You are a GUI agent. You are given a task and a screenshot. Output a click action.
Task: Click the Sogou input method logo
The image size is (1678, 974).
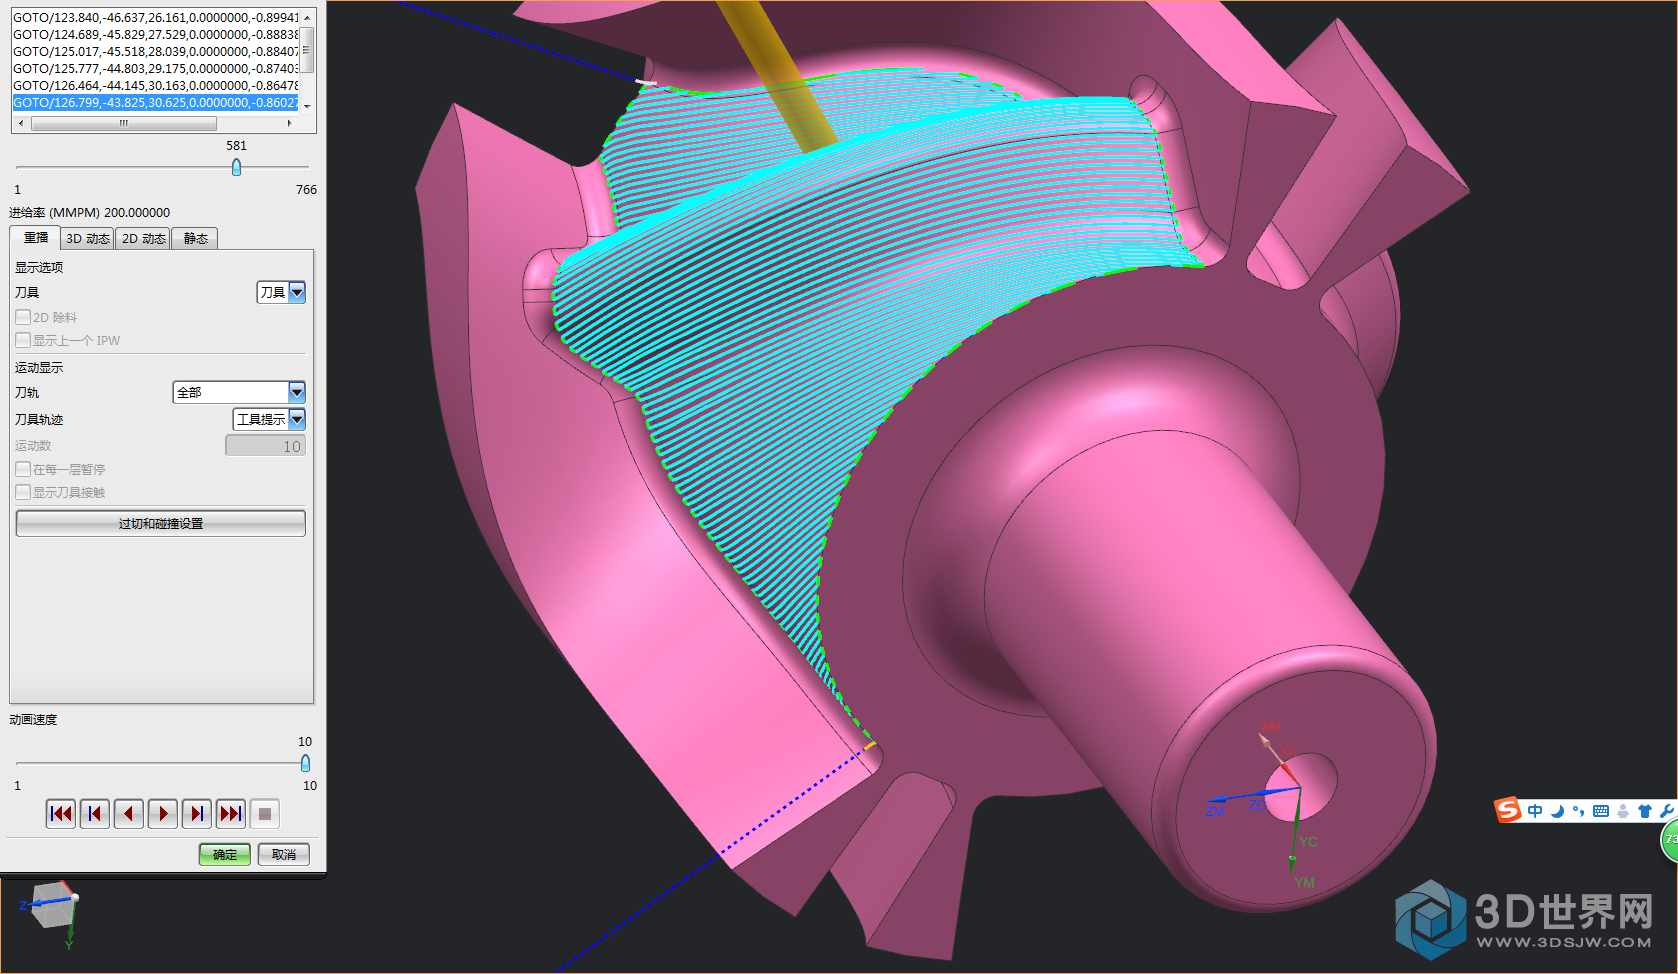point(1508,810)
